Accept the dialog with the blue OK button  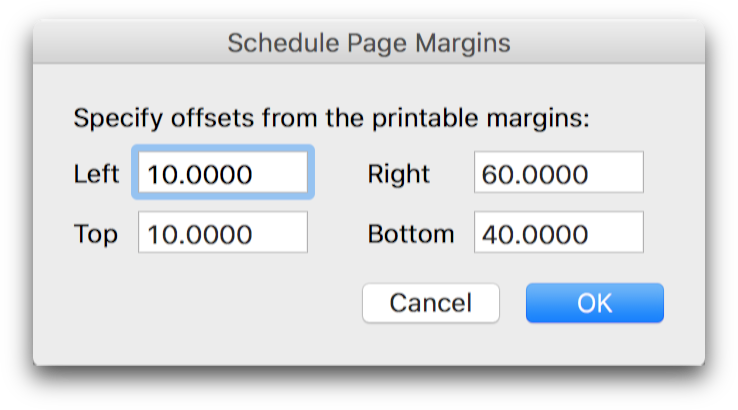pos(594,303)
